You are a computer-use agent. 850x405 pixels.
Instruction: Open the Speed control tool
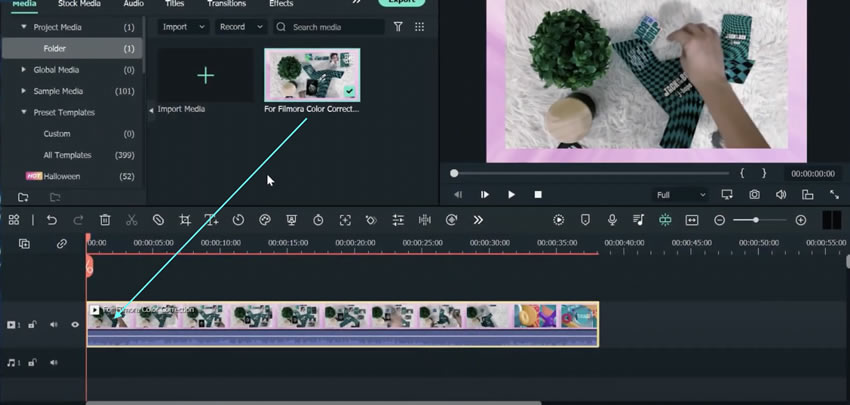[238, 220]
